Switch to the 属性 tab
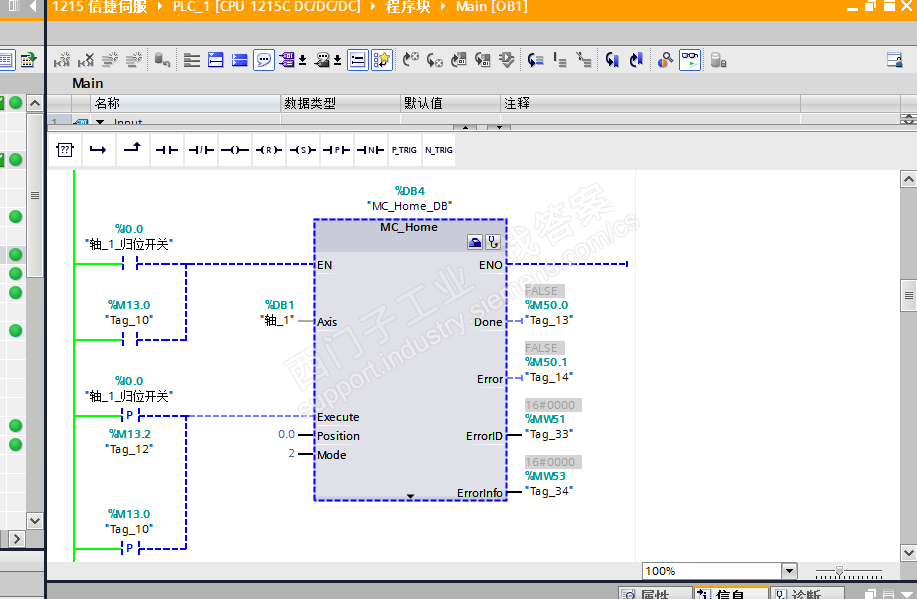Image resolution: width=917 pixels, height=599 pixels. 655,593
